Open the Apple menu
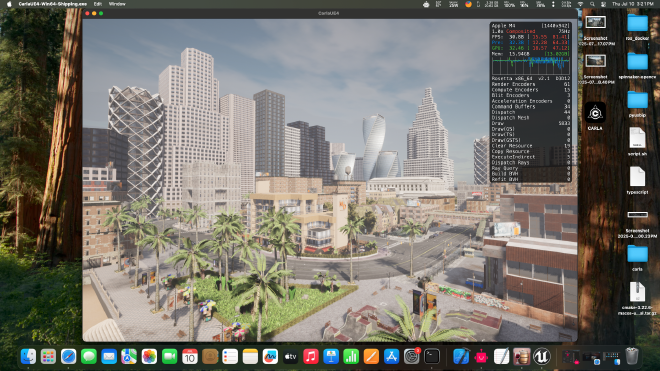Screen dimensions: 660x371 [9, 4]
